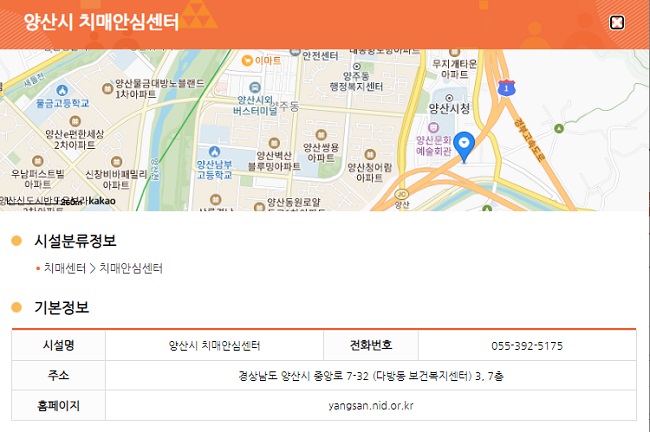Click the 무지개타운 아파트 icon
Screen dimensions: 650x432
tap(455, 53)
